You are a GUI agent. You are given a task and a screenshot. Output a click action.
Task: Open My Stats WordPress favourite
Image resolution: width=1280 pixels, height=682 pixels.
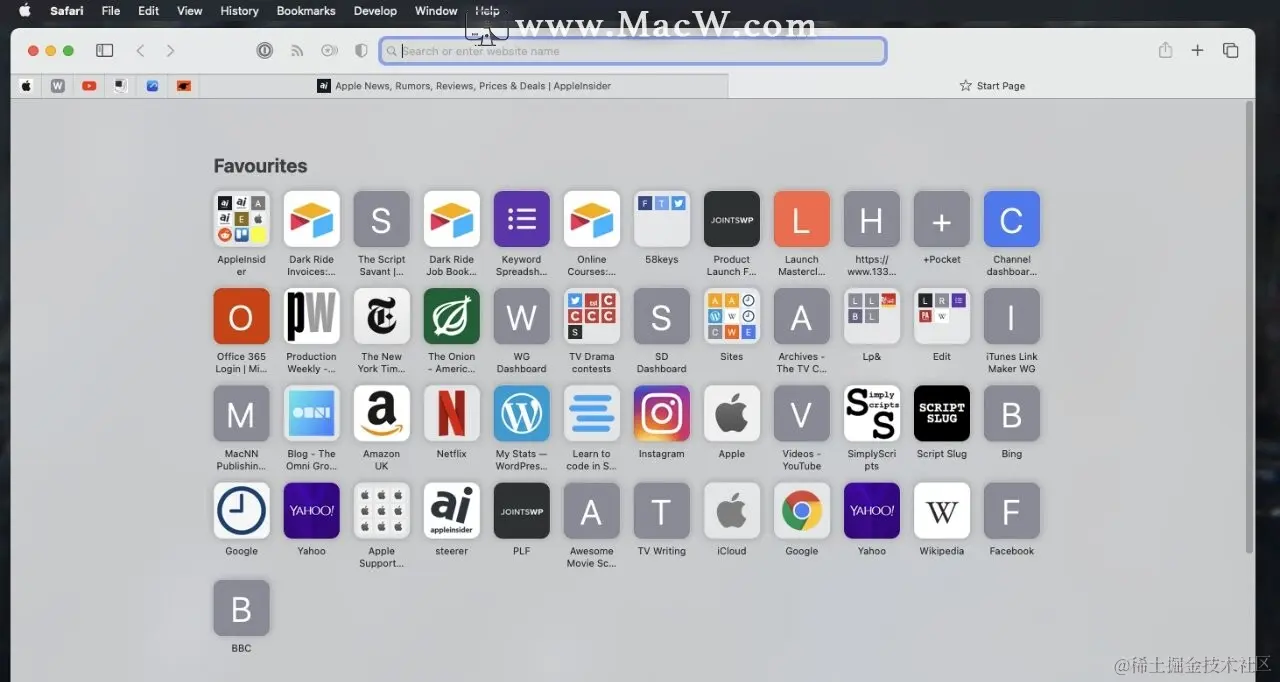point(521,413)
